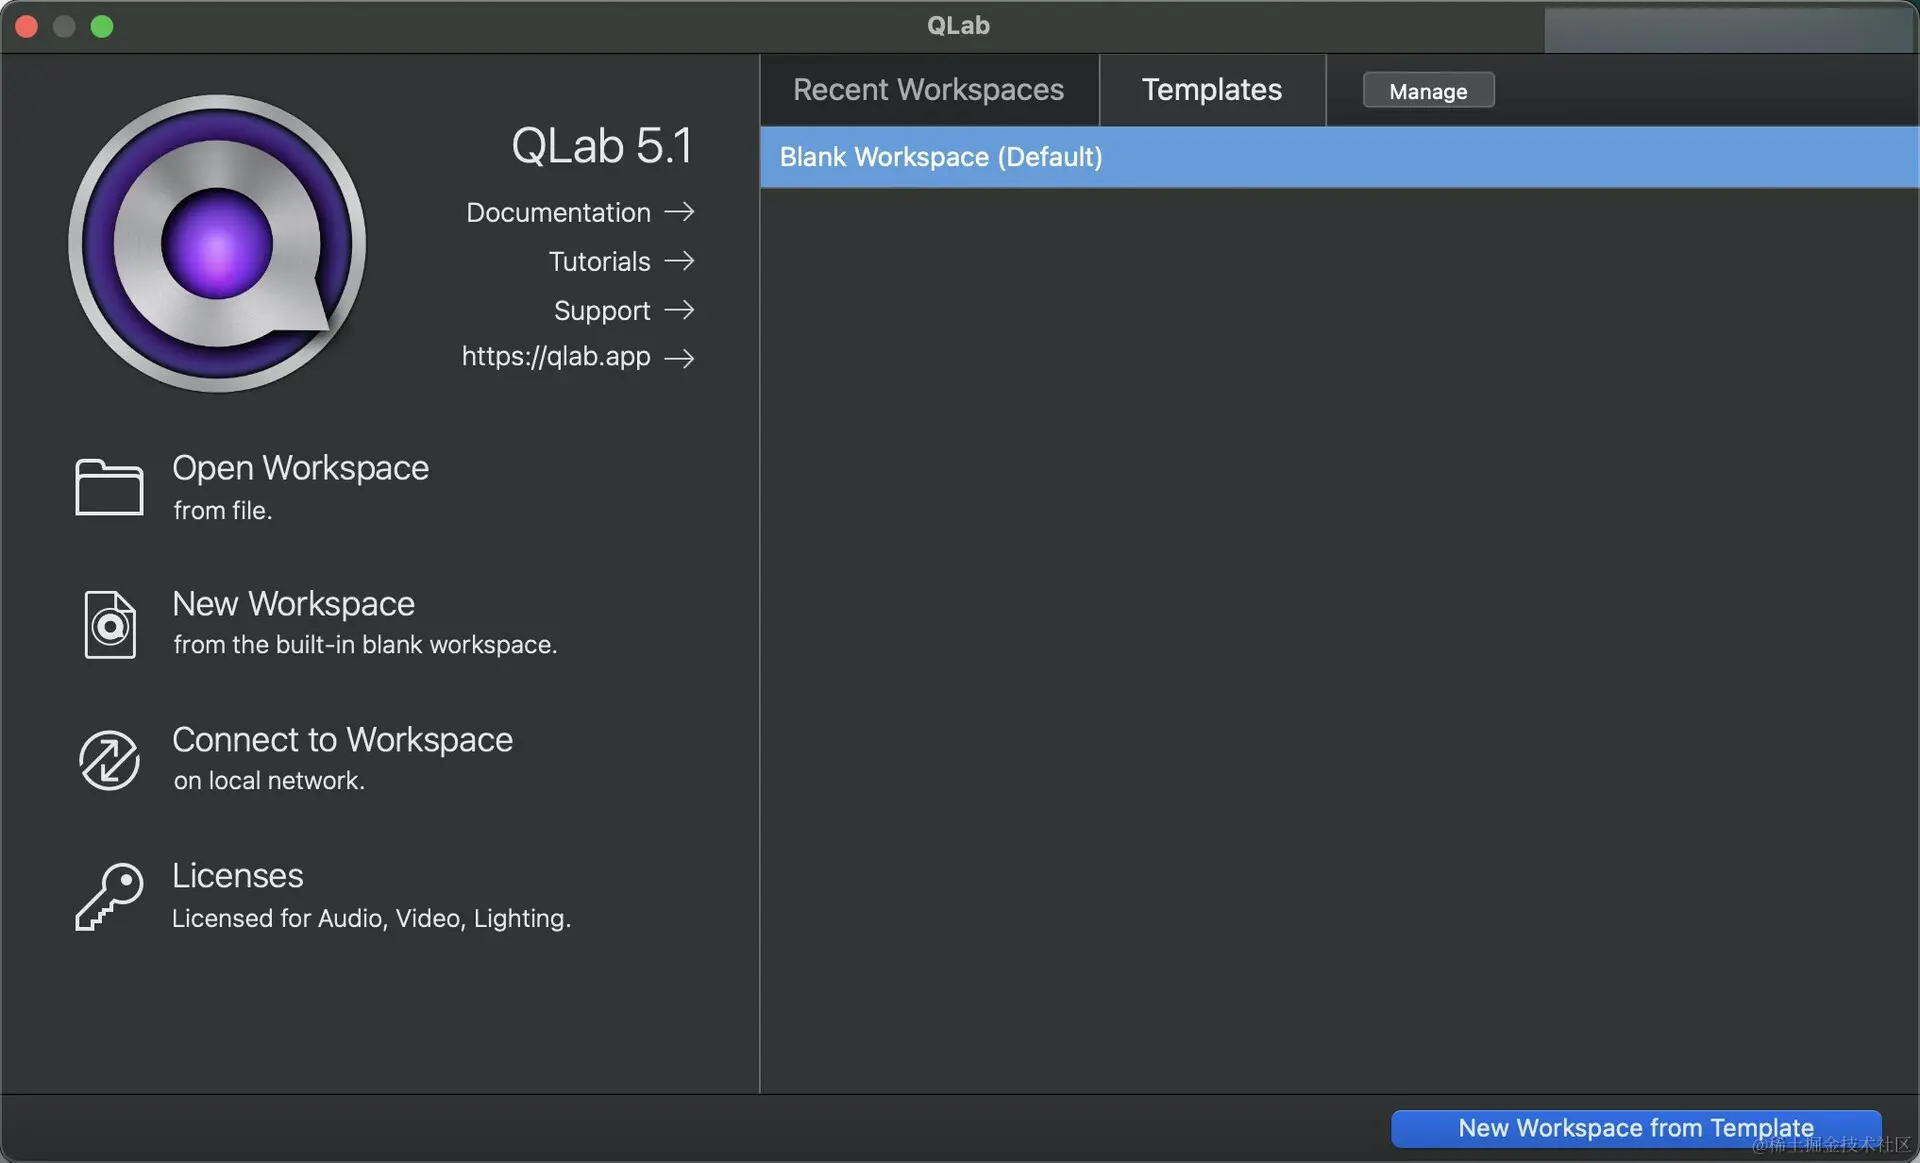Switch to the Recent Workspaces tab
1920x1163 pixels.
pyautogui.click(x=928, y=90)
